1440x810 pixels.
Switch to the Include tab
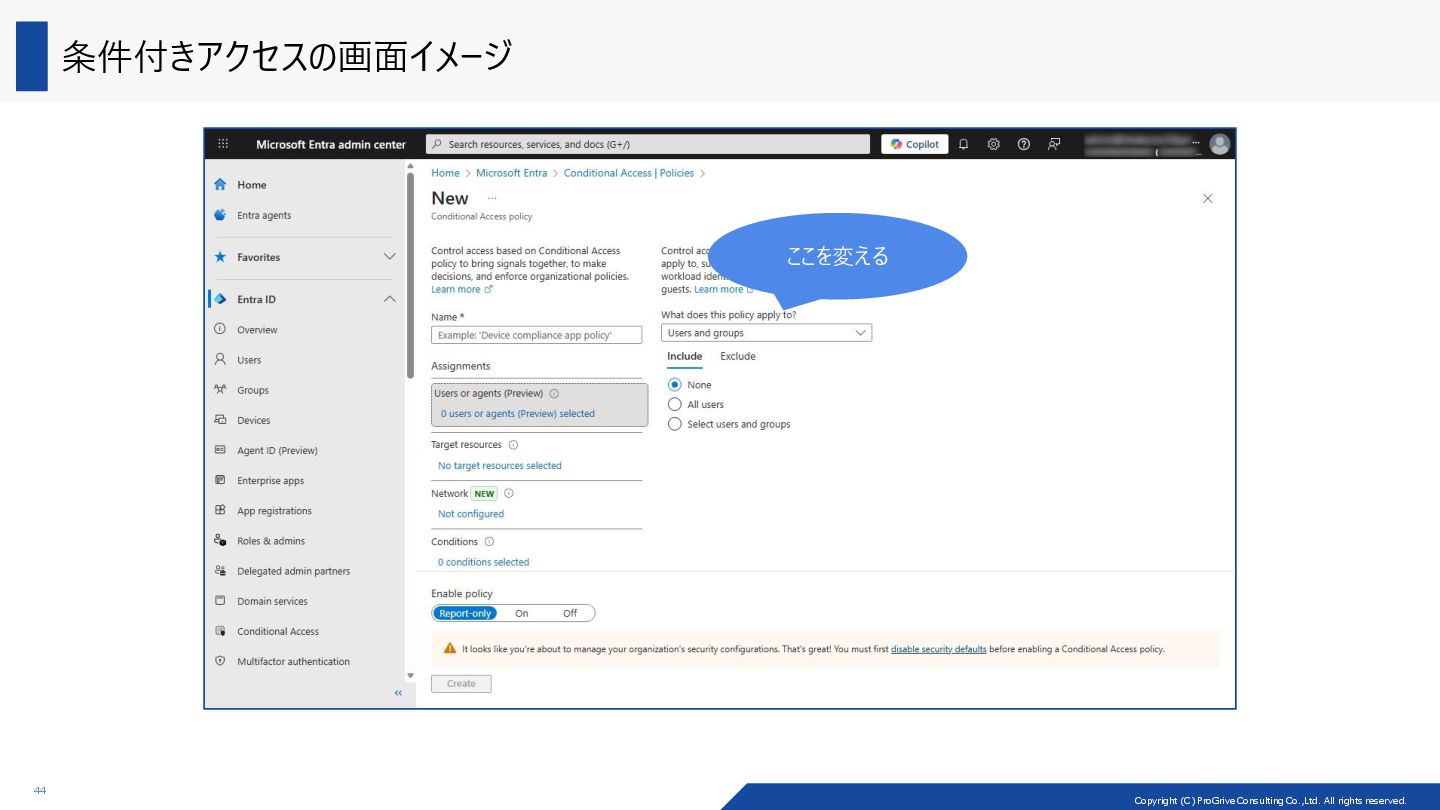point(685,357)
